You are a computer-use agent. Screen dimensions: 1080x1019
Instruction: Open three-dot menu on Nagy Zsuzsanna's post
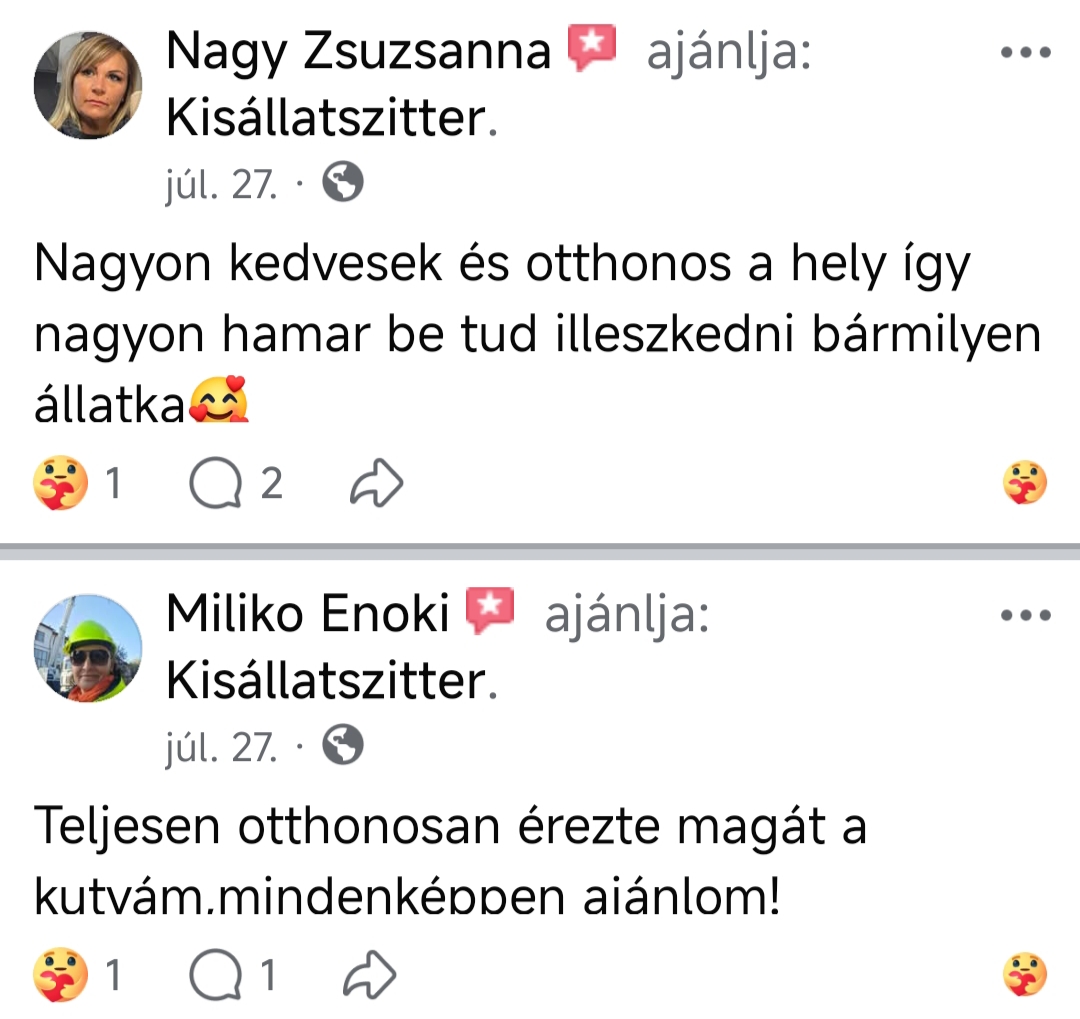click(1027, 53)
